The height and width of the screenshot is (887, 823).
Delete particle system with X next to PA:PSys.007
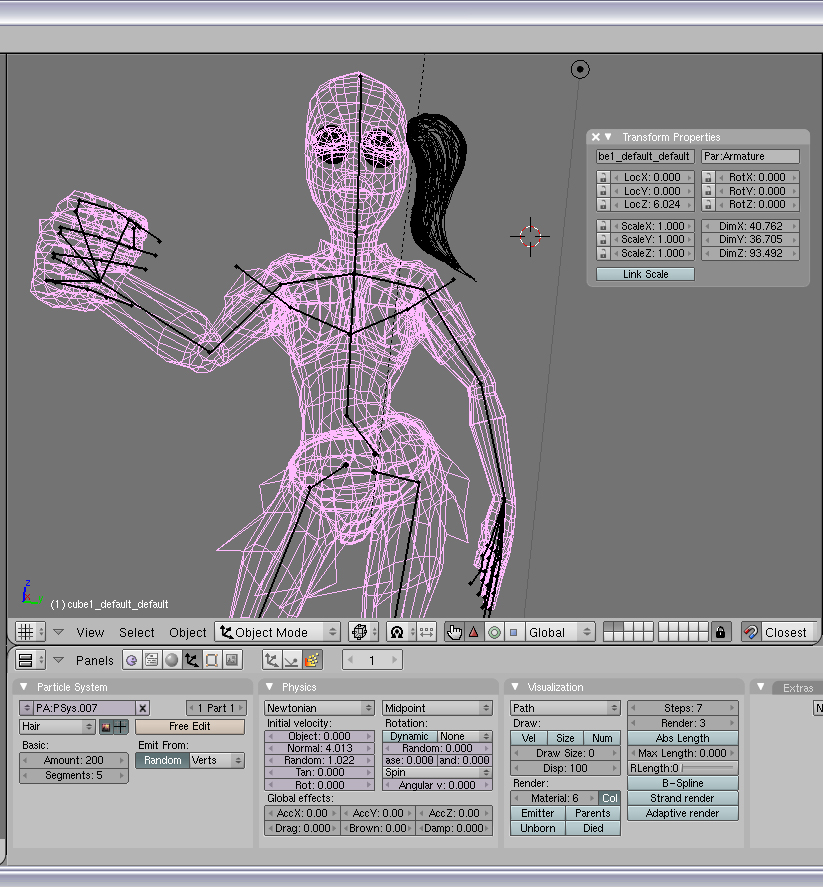point(143,708)
